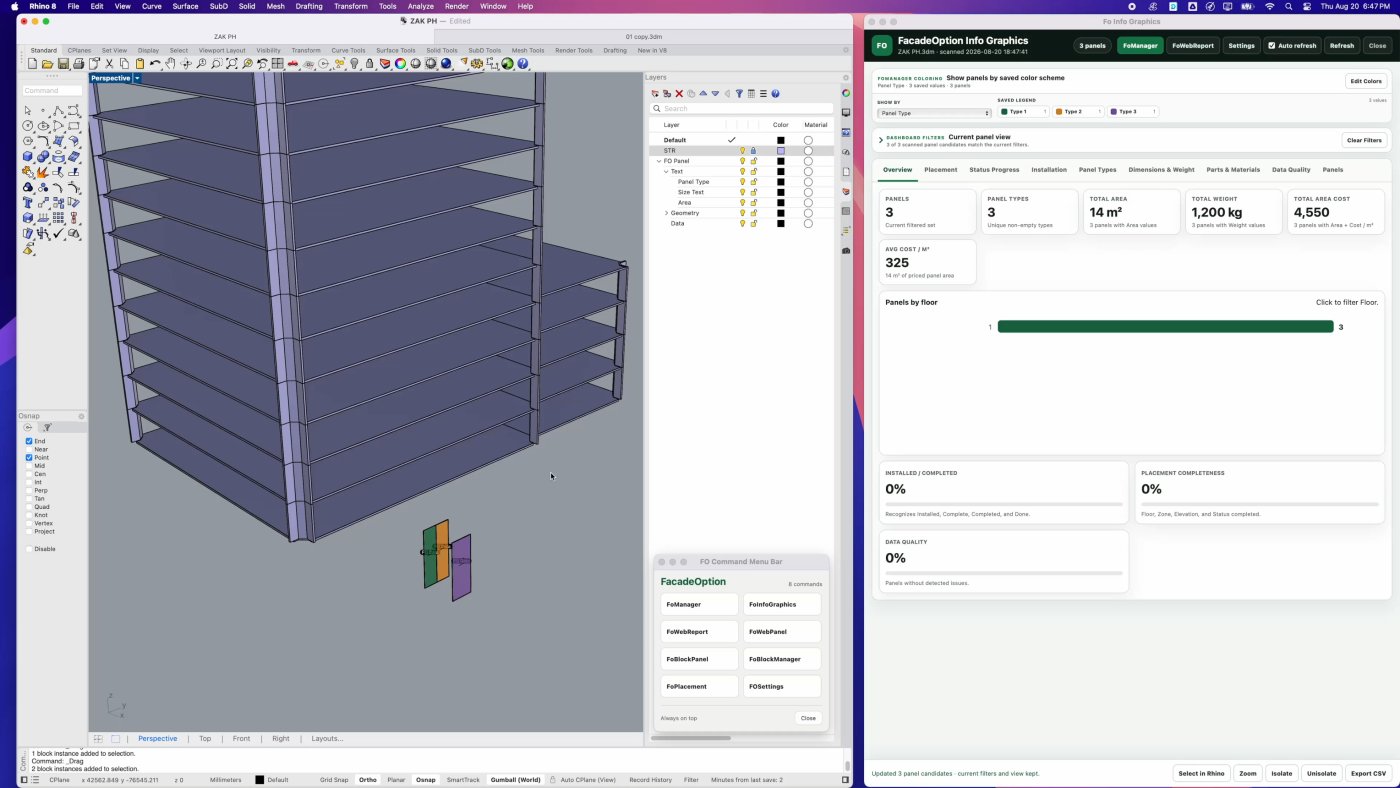Launch FoBlockPanel from FacadeOption menu
The width and height of the screenshot is (1400, 788).
point(700,659)
